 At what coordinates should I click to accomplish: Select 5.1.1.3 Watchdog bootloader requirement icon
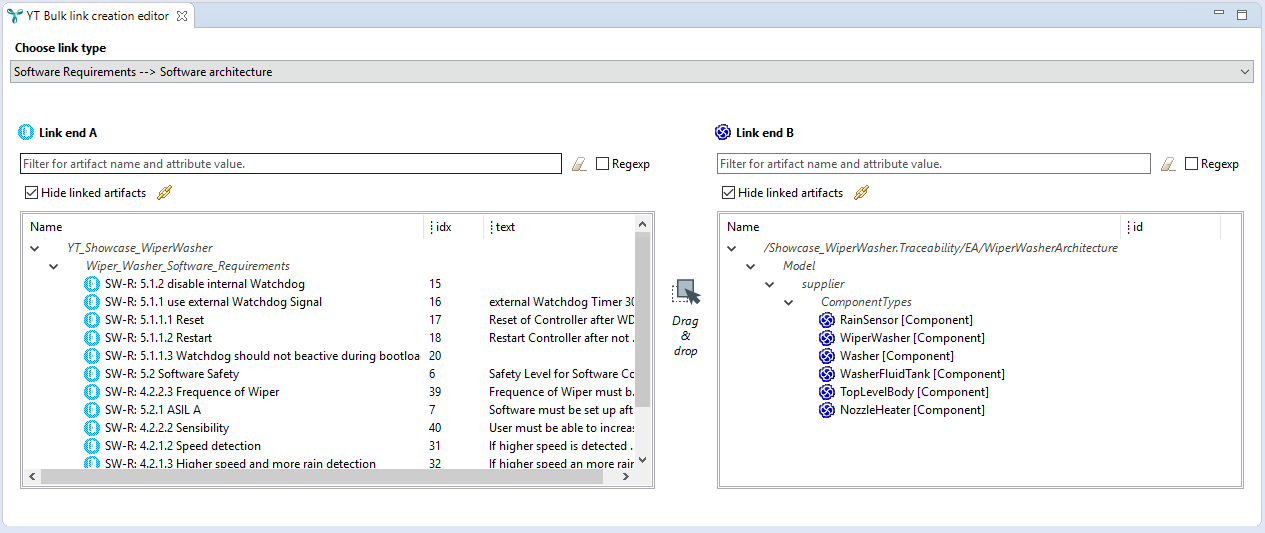pyautogui.click(x=93, y=356)
